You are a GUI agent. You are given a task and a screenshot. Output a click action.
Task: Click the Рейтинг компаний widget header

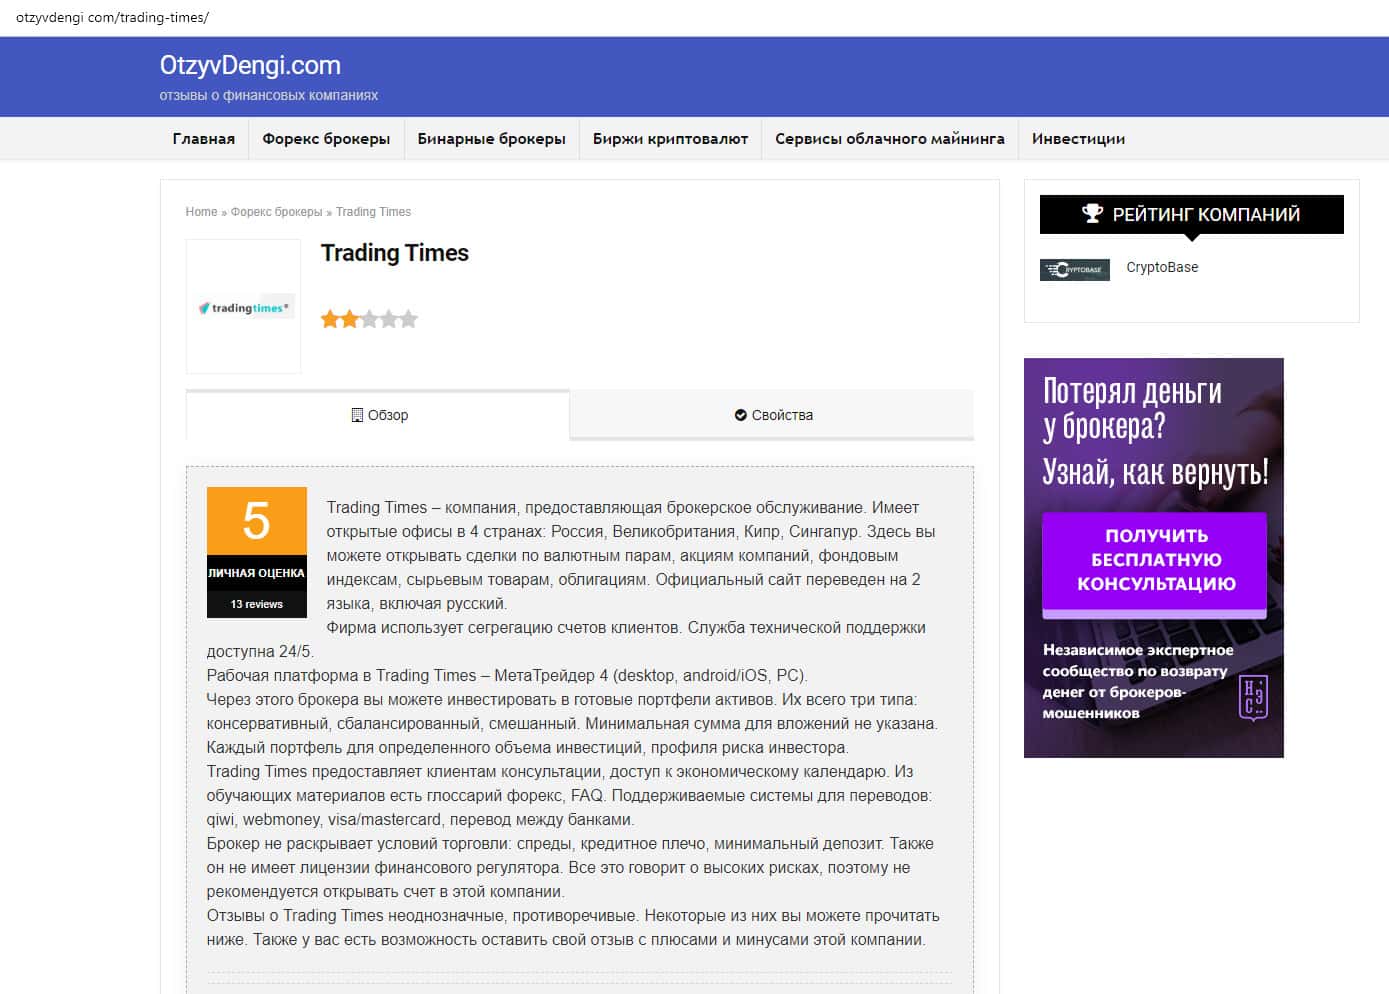tap(1192, 214)
